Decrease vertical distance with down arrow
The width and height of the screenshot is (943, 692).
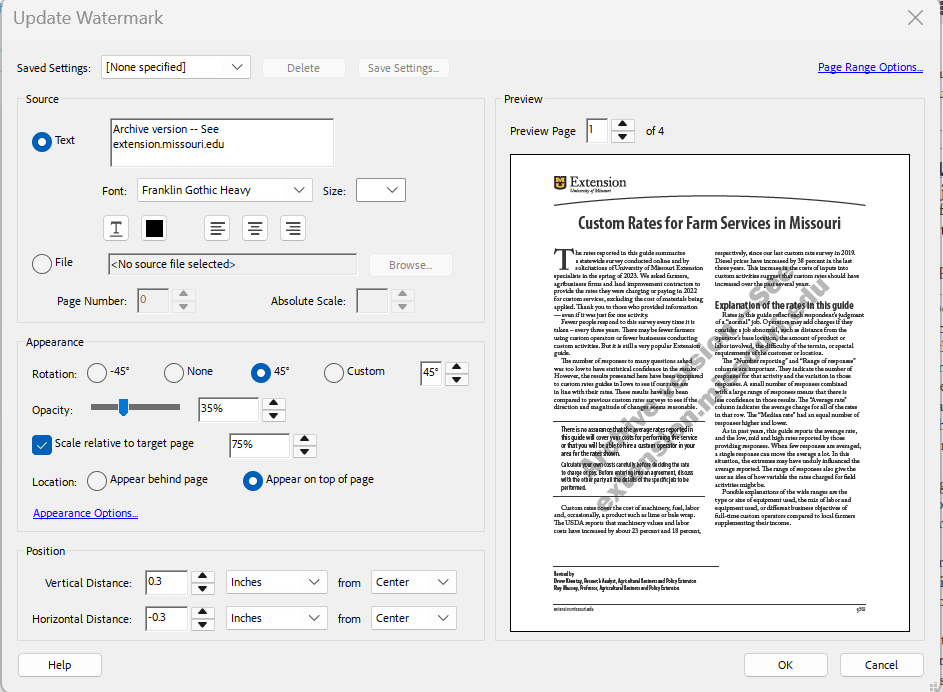click(x=202, y=589)
